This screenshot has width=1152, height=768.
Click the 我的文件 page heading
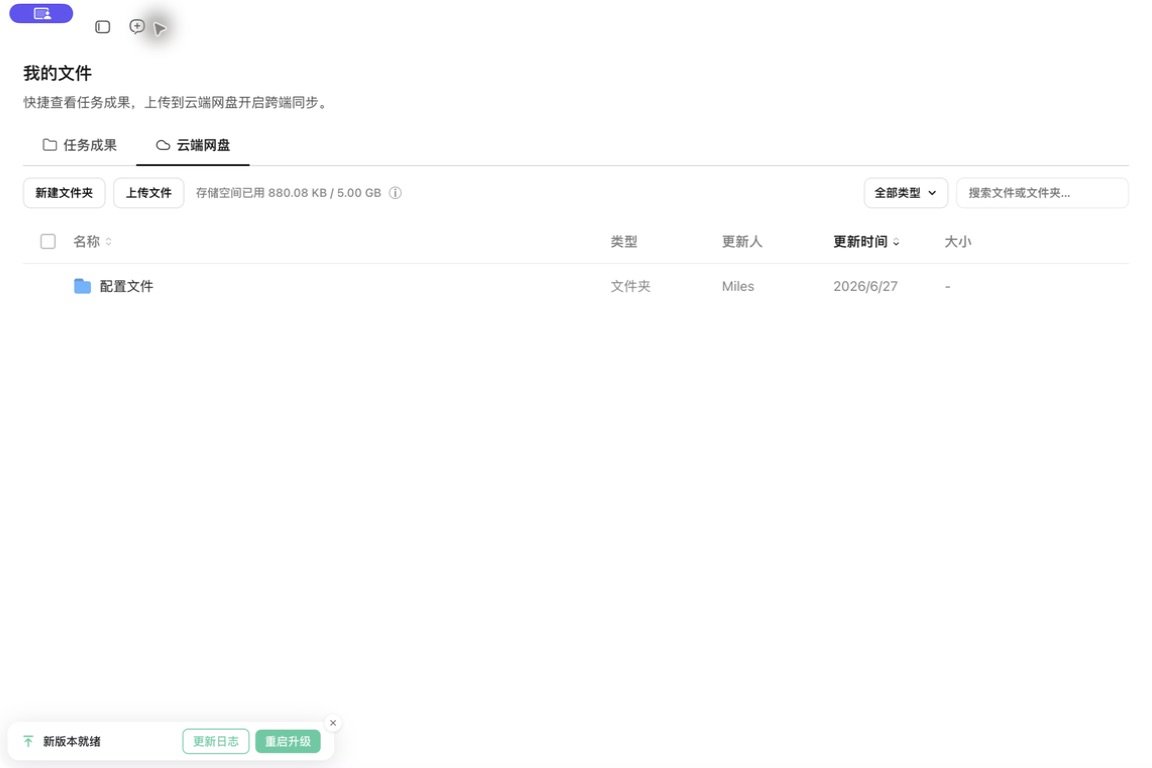pos(57,73)
